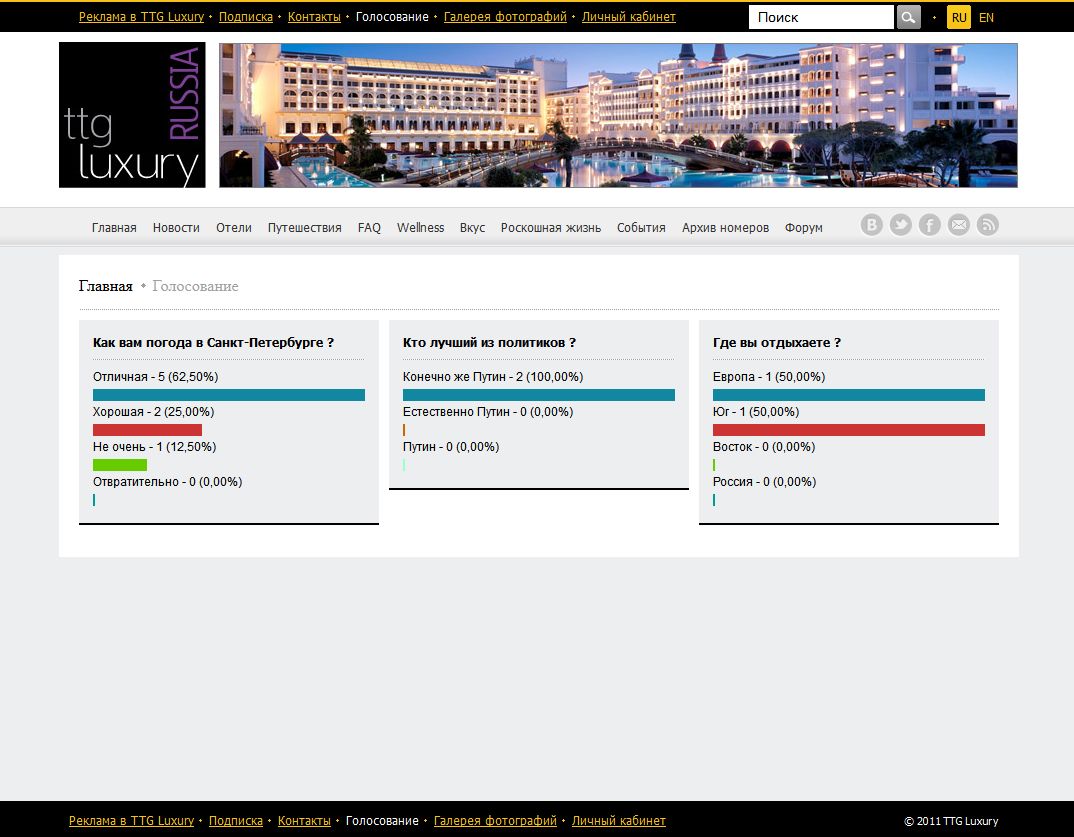Open the Facebook social icon
Screen dimensions: 1074x837
point(929,225)
